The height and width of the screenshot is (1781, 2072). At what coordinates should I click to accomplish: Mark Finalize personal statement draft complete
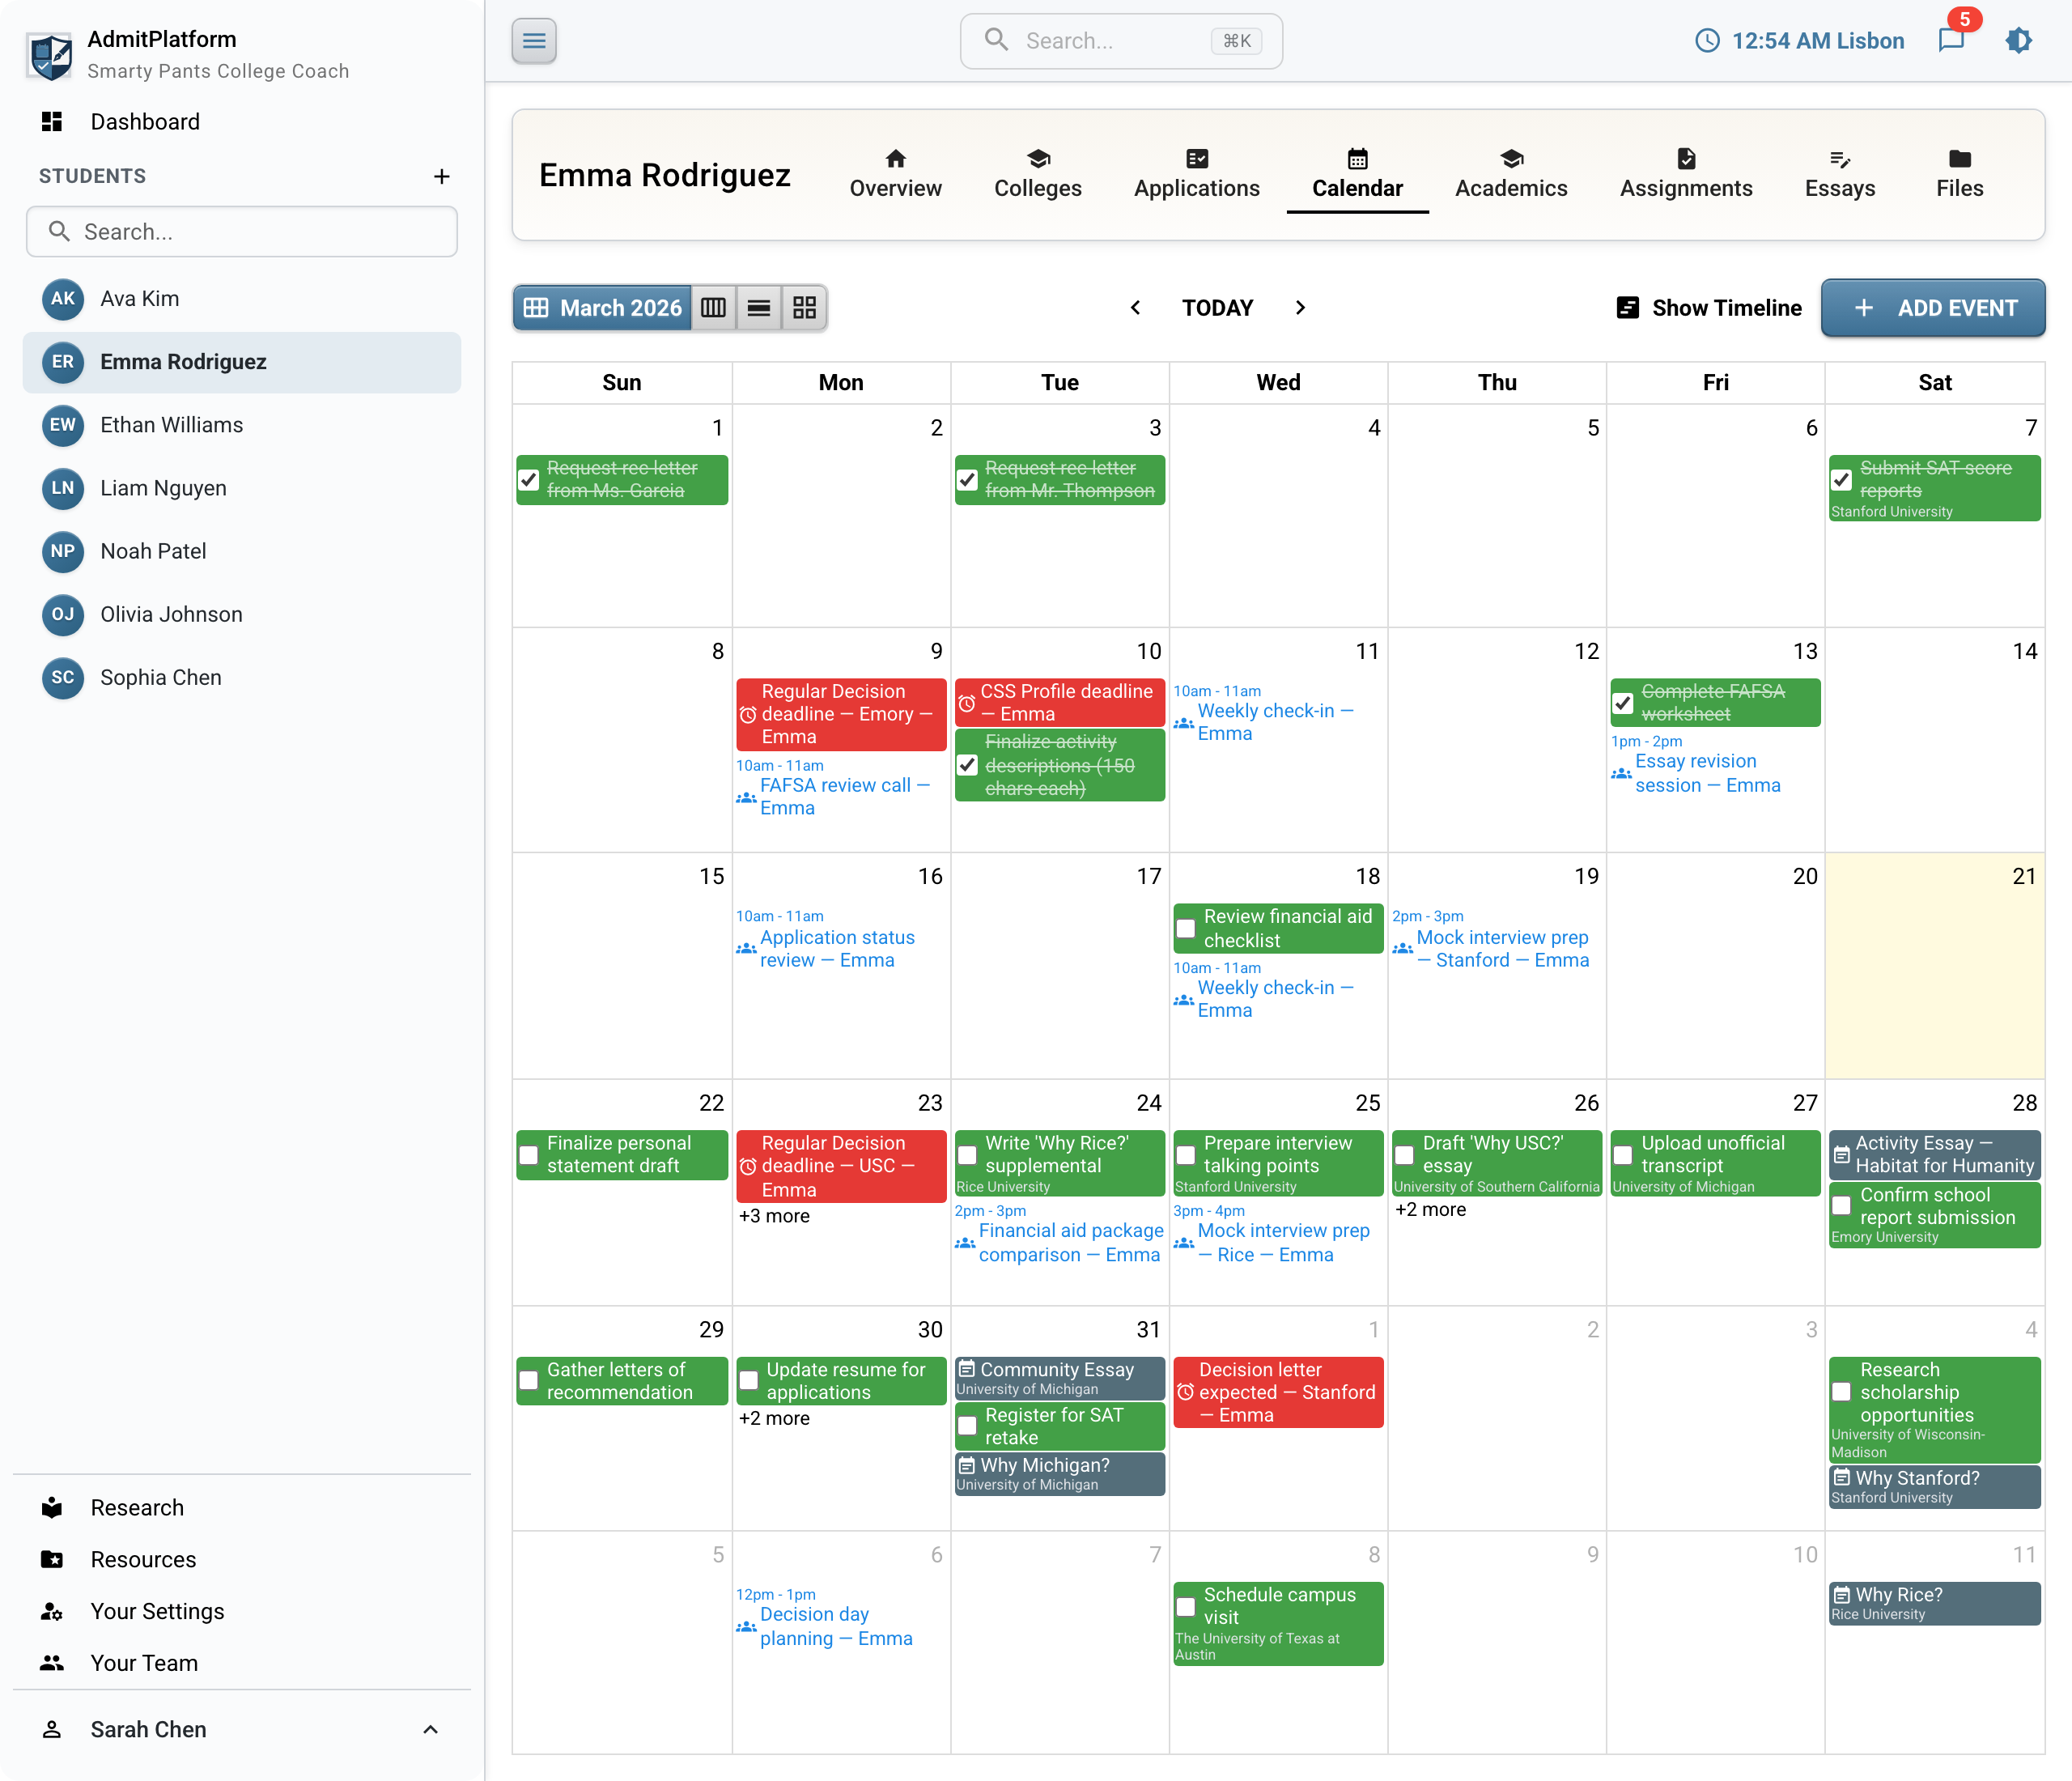point(529,1155)
